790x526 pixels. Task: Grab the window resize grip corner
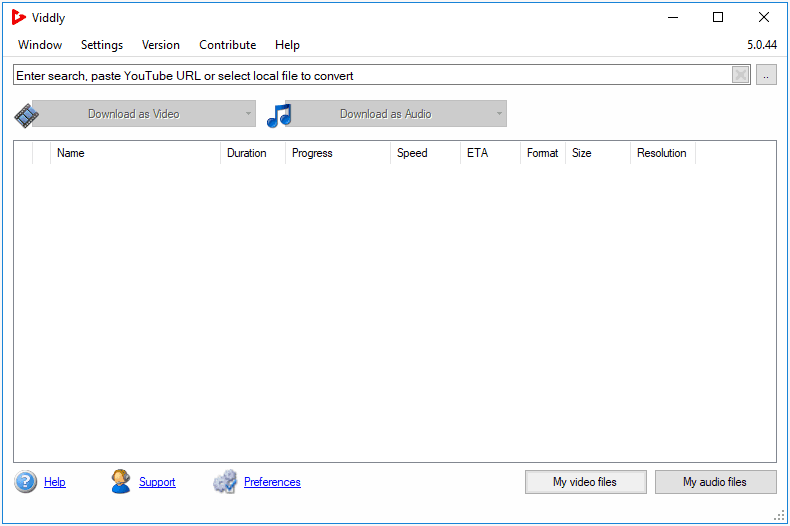779,515
